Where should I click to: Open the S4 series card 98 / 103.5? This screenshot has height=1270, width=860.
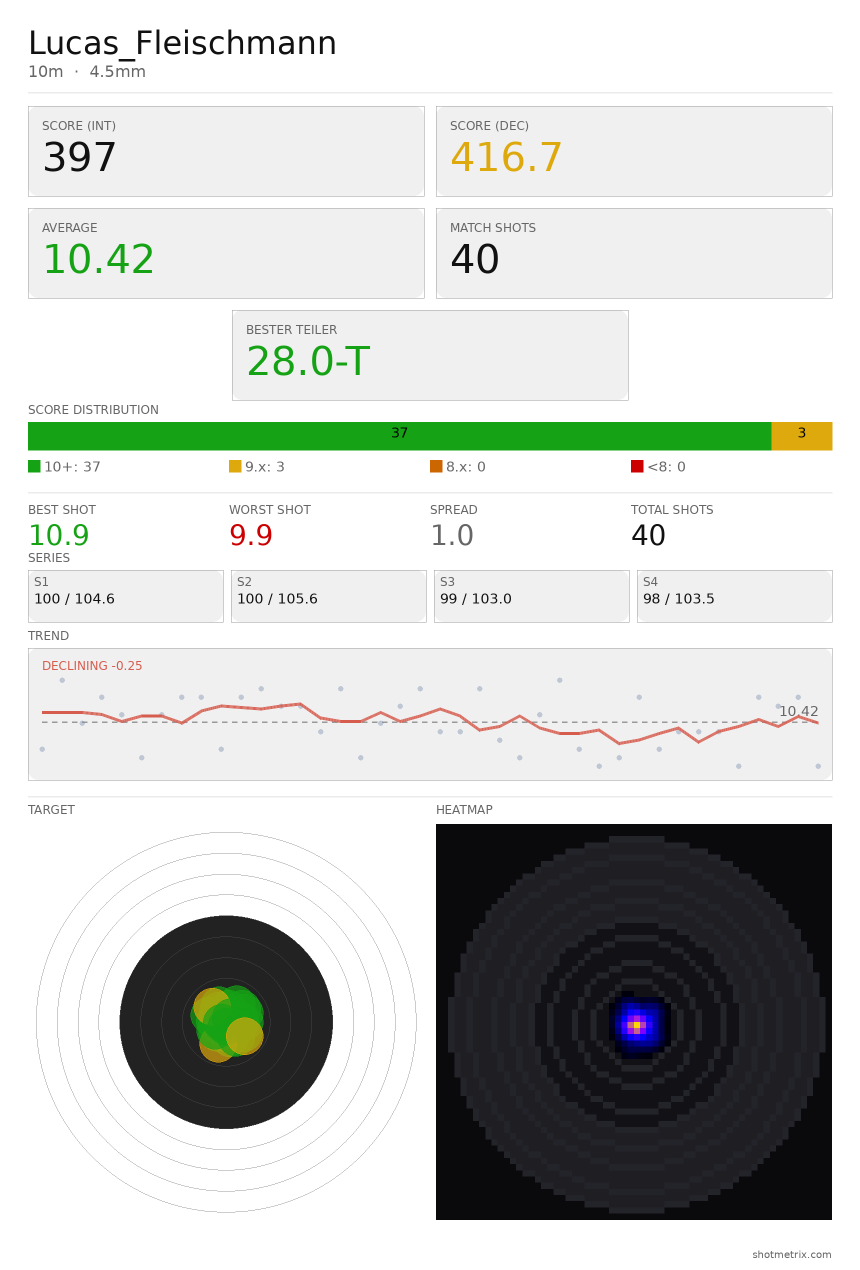pyautogui.click(x=735, y=596)
